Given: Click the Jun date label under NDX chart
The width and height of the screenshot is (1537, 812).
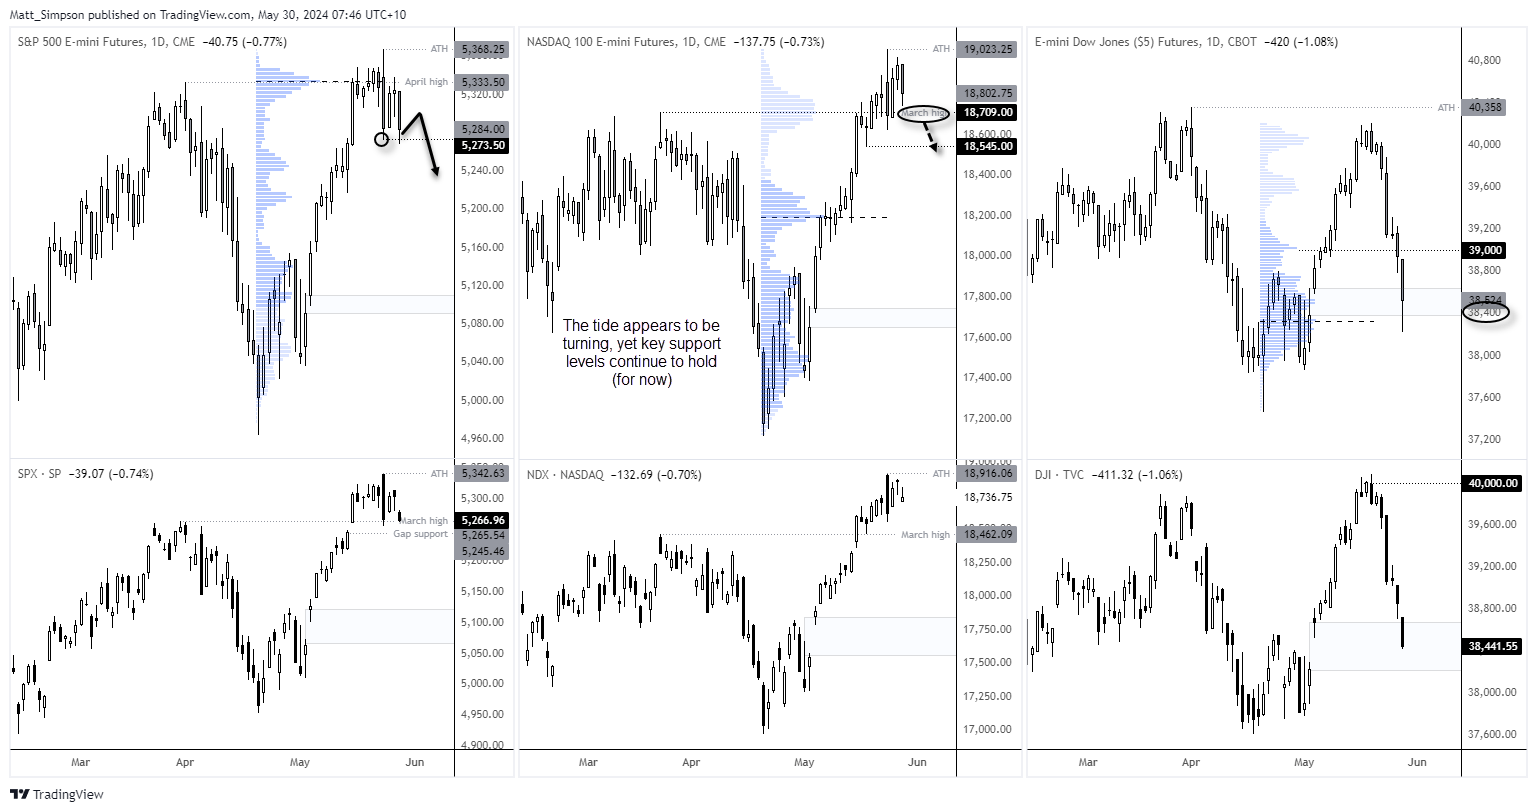Looking at the screenshot, I should (x=917, y=762).
